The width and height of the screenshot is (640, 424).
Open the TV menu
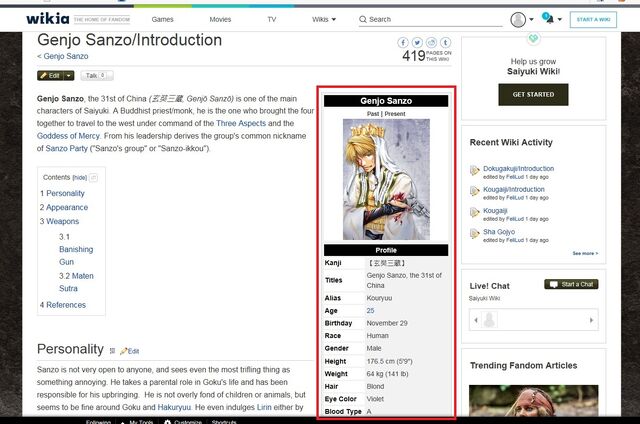pos(271,19)
